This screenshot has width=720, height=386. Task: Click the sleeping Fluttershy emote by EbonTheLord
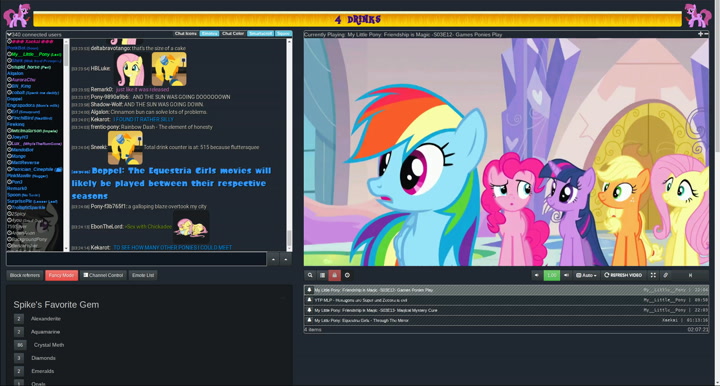coord(191,227)
